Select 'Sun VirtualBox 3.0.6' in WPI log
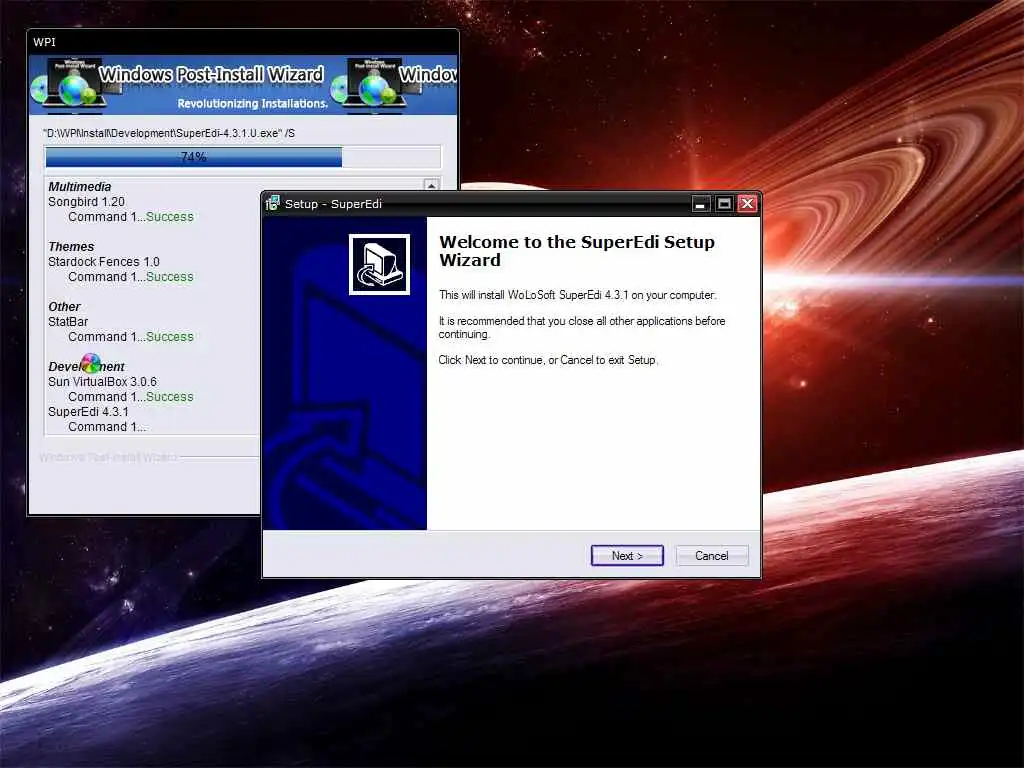The image size is (1024, 768). [x=103, y=382]
